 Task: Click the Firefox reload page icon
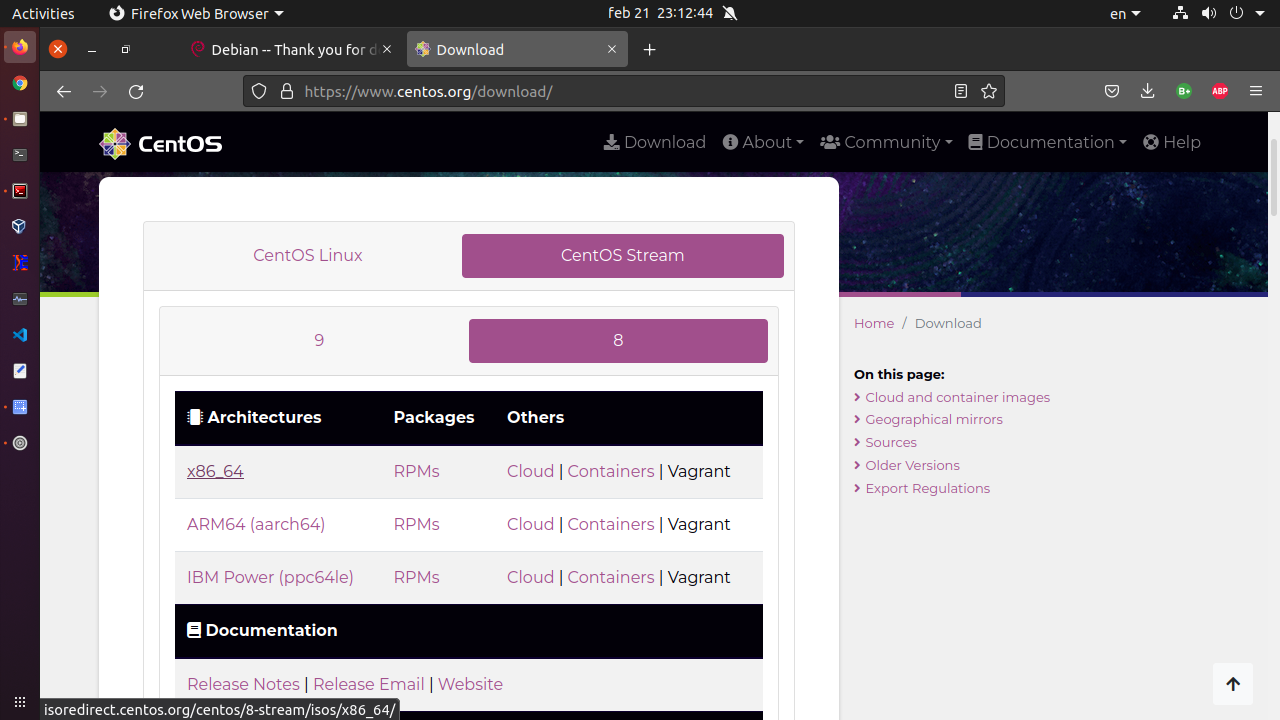tap(136, 92)
